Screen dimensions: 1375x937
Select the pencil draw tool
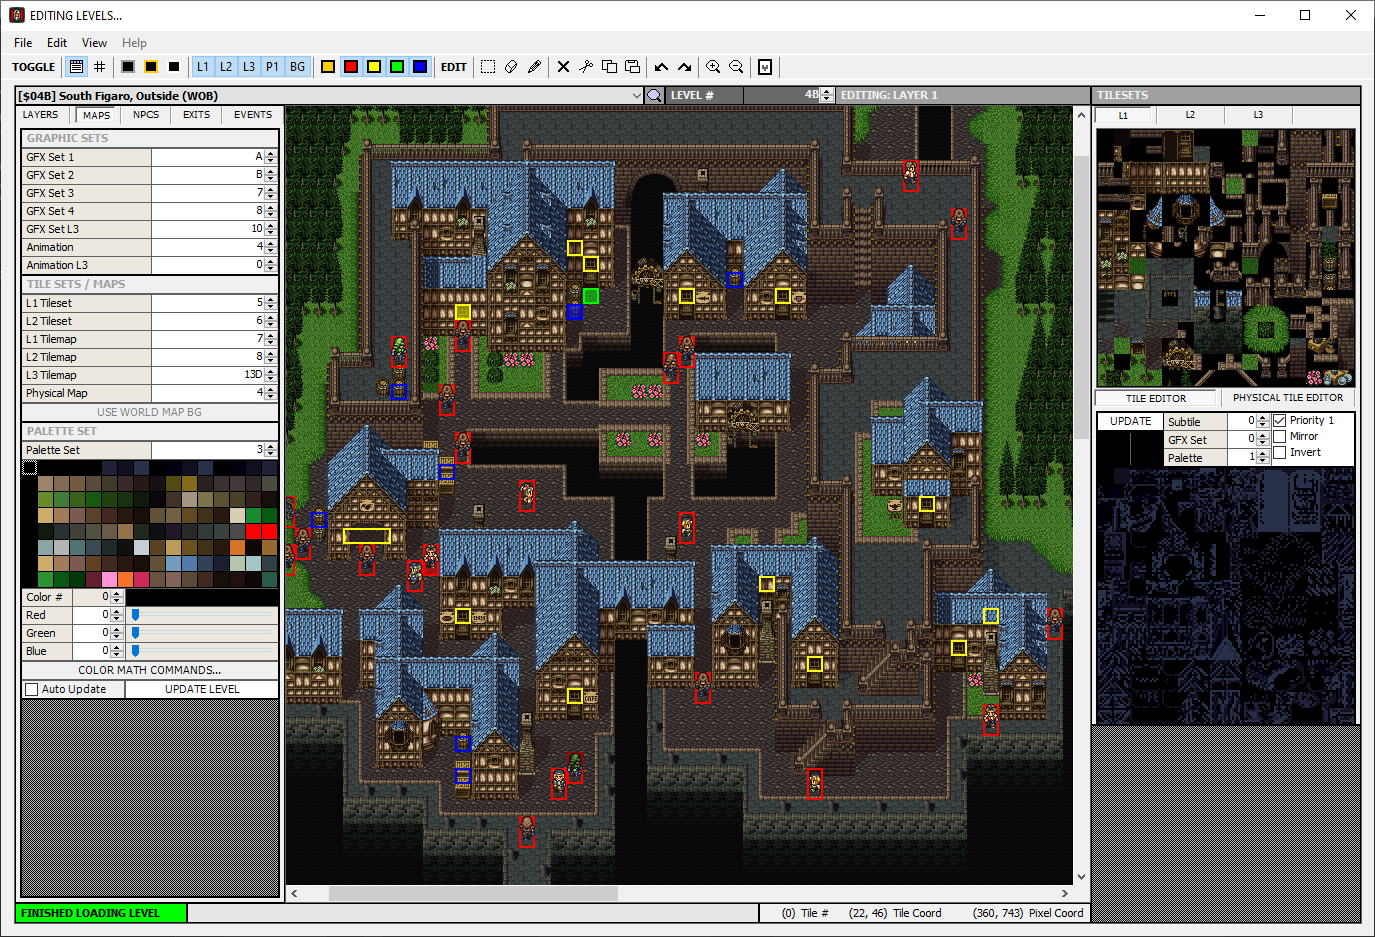click(x=534, y=67)
